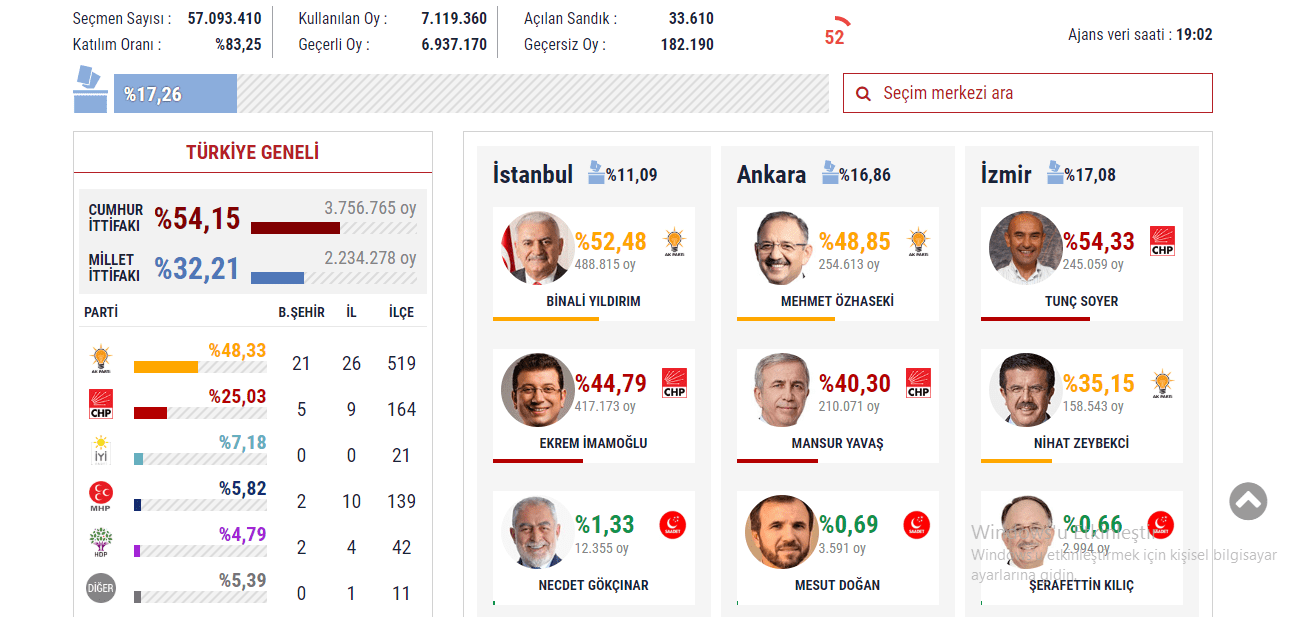Screen dimensions: 1294x617
Task: Click the large ballot box progress icon
Action: click(90, 90)
